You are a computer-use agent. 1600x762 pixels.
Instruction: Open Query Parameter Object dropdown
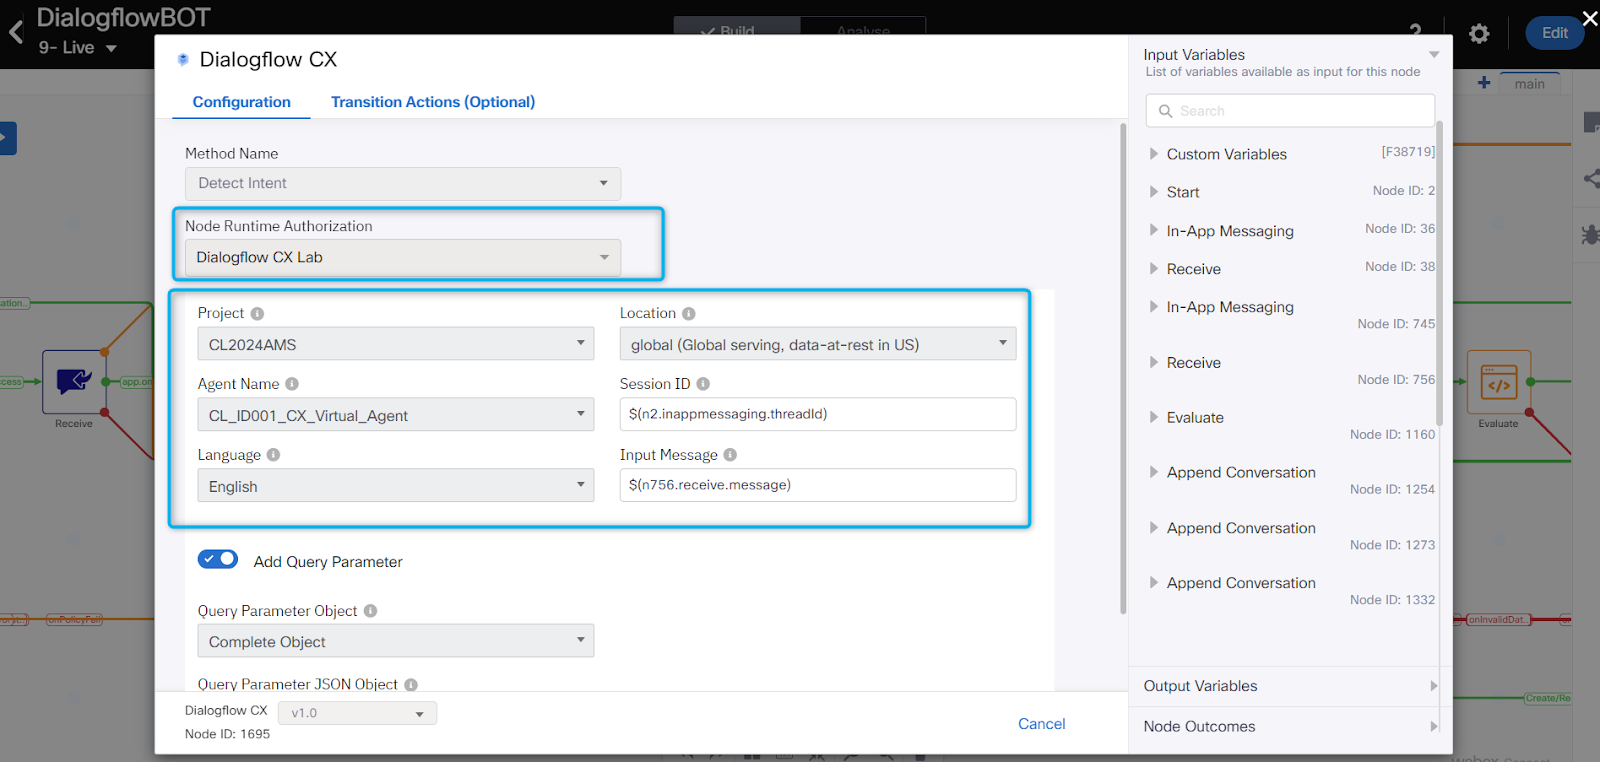(x=396, y=641)
